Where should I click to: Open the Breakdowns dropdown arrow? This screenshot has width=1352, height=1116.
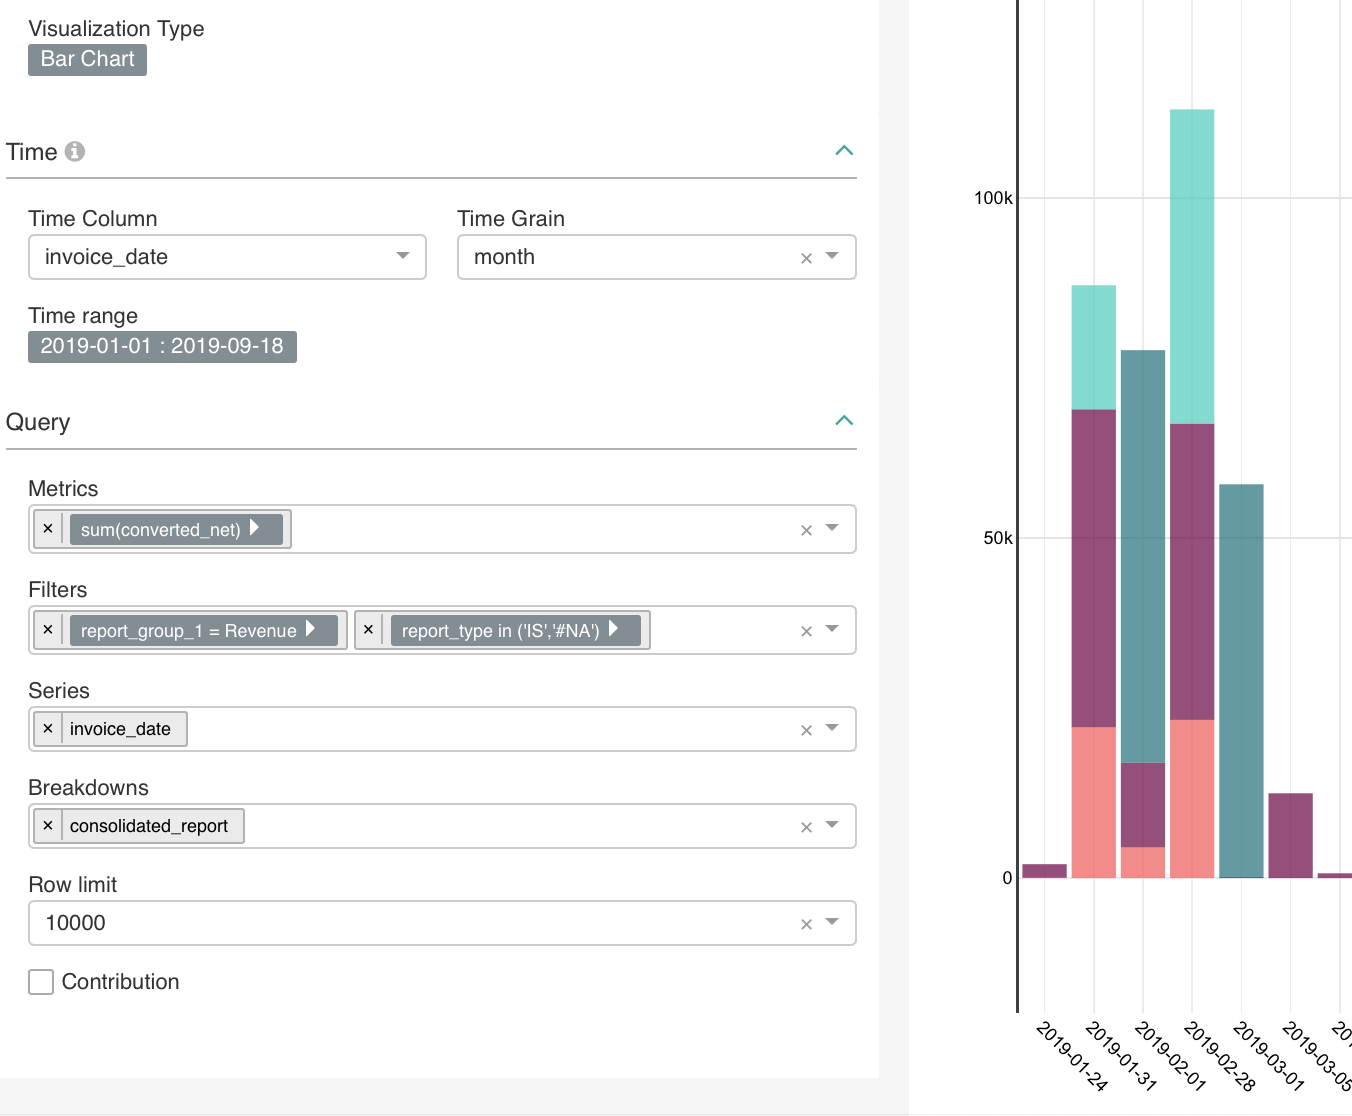pyautogui.click(x=832, y=825)
